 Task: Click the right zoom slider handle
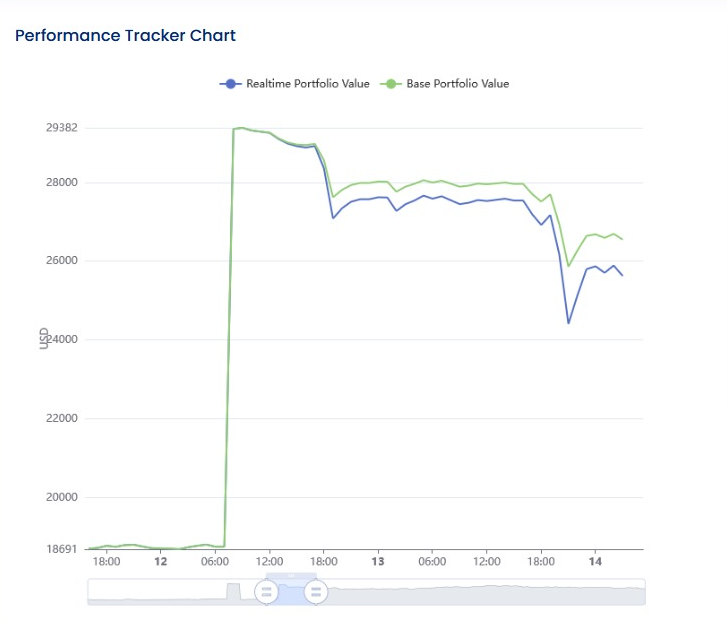(x=316, y=592)
